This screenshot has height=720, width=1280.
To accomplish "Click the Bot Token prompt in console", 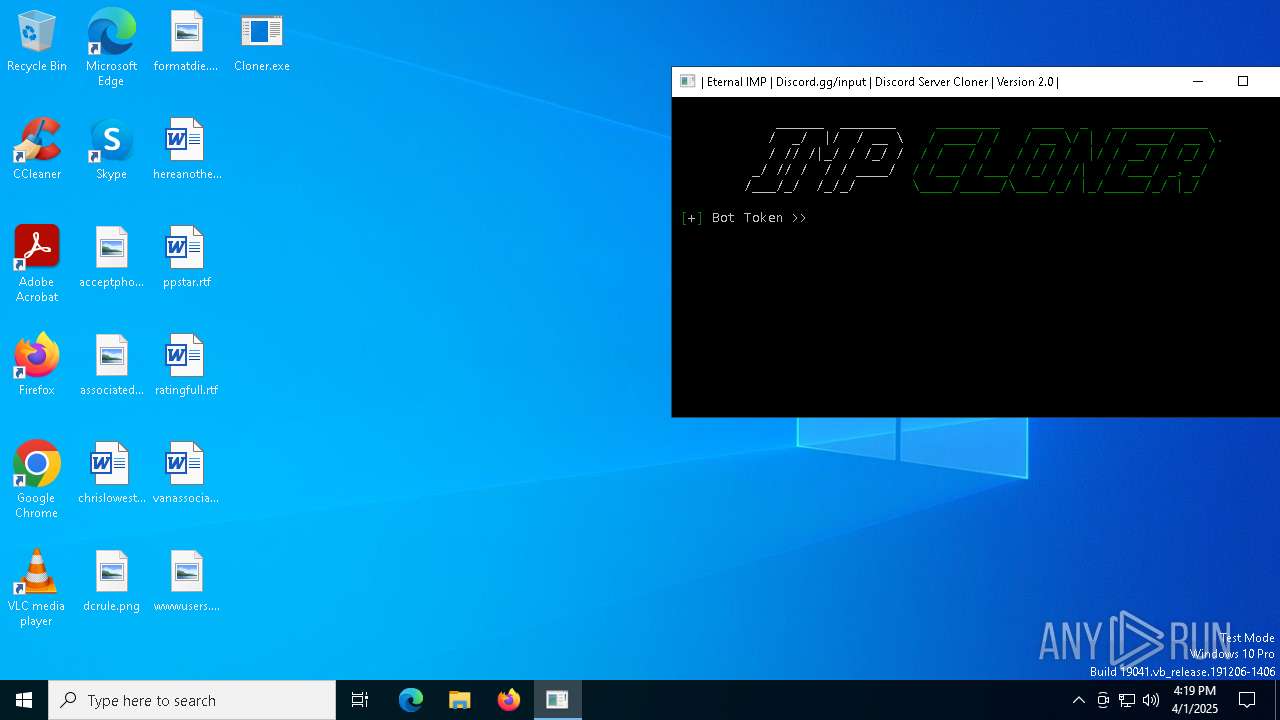I will [743, 218].
